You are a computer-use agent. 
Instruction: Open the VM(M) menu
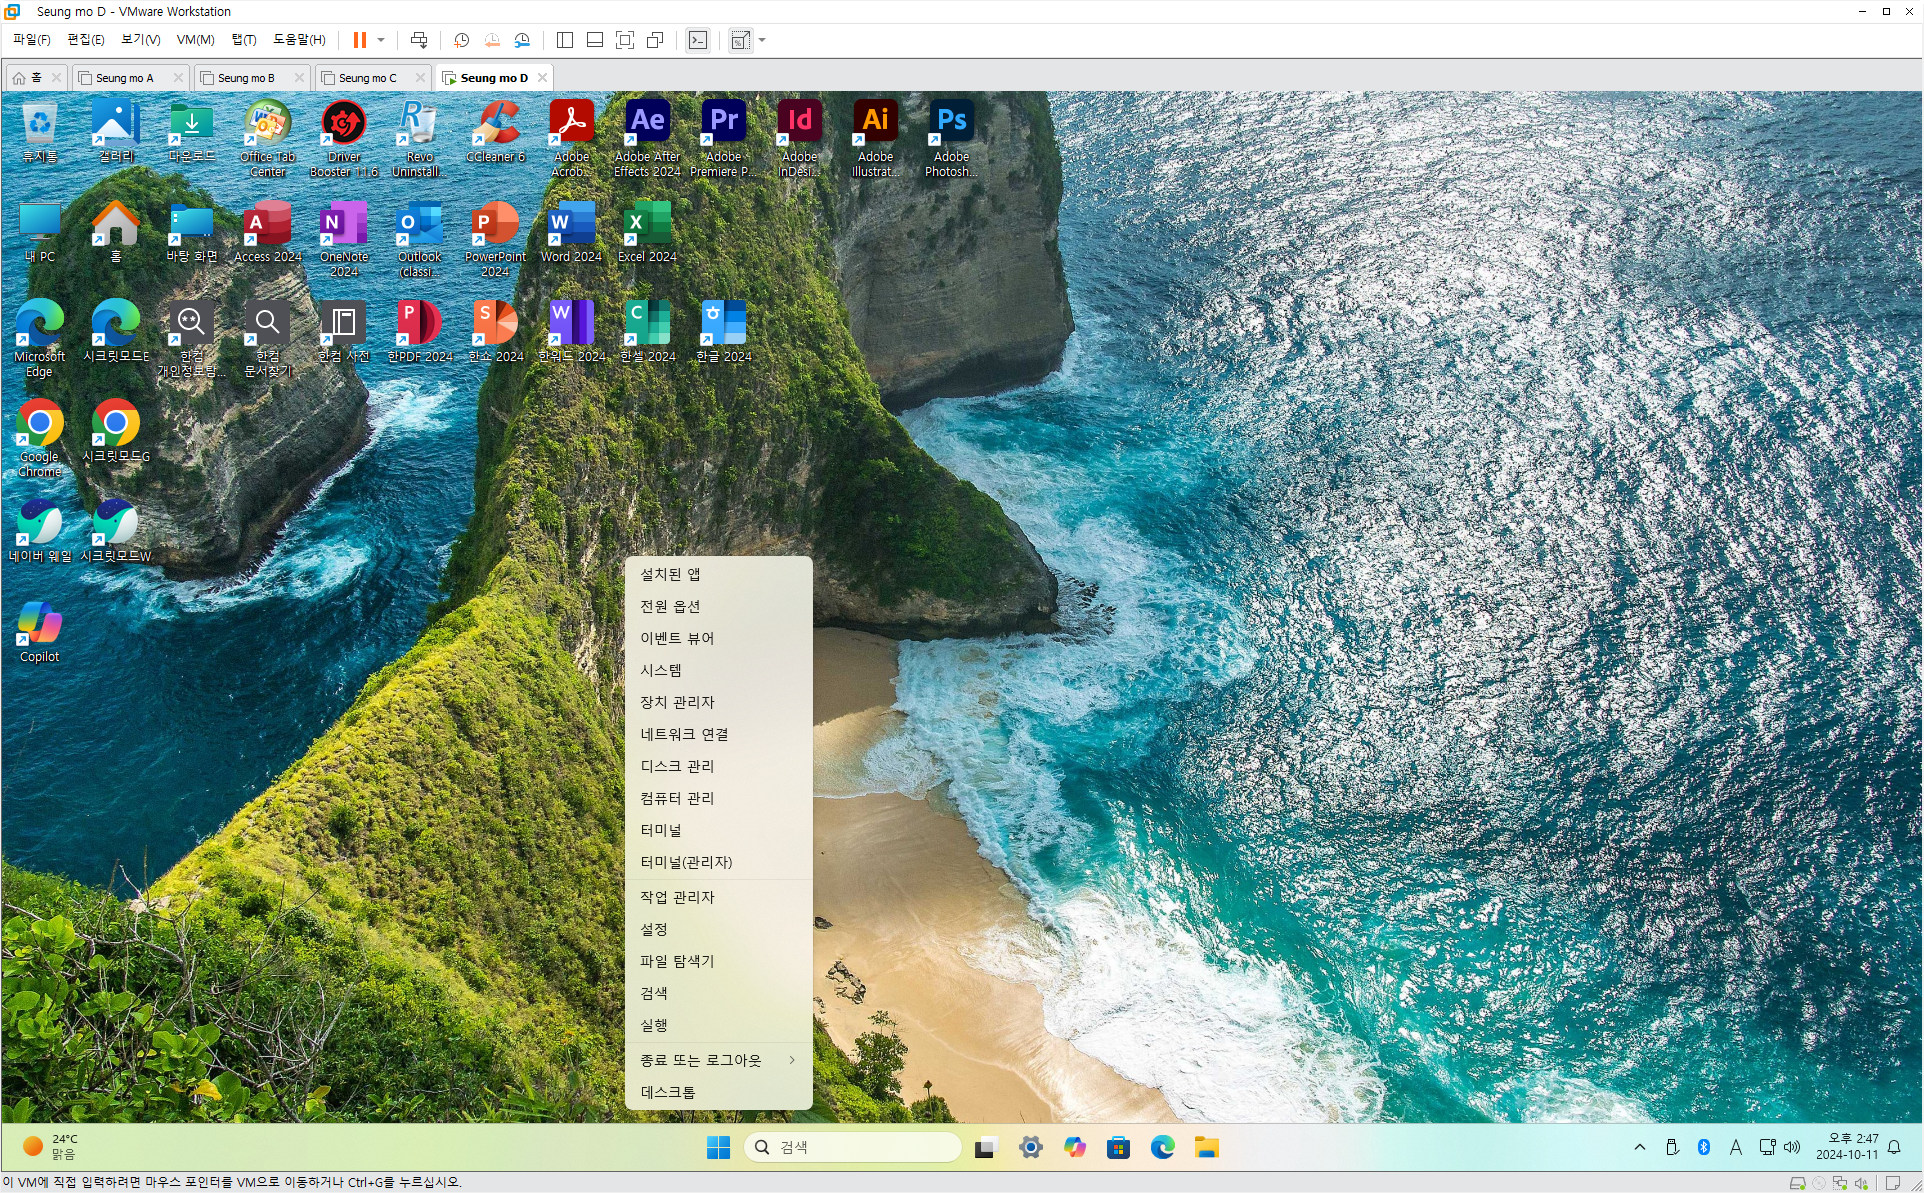pyautogui.click(x=195, y=40)
